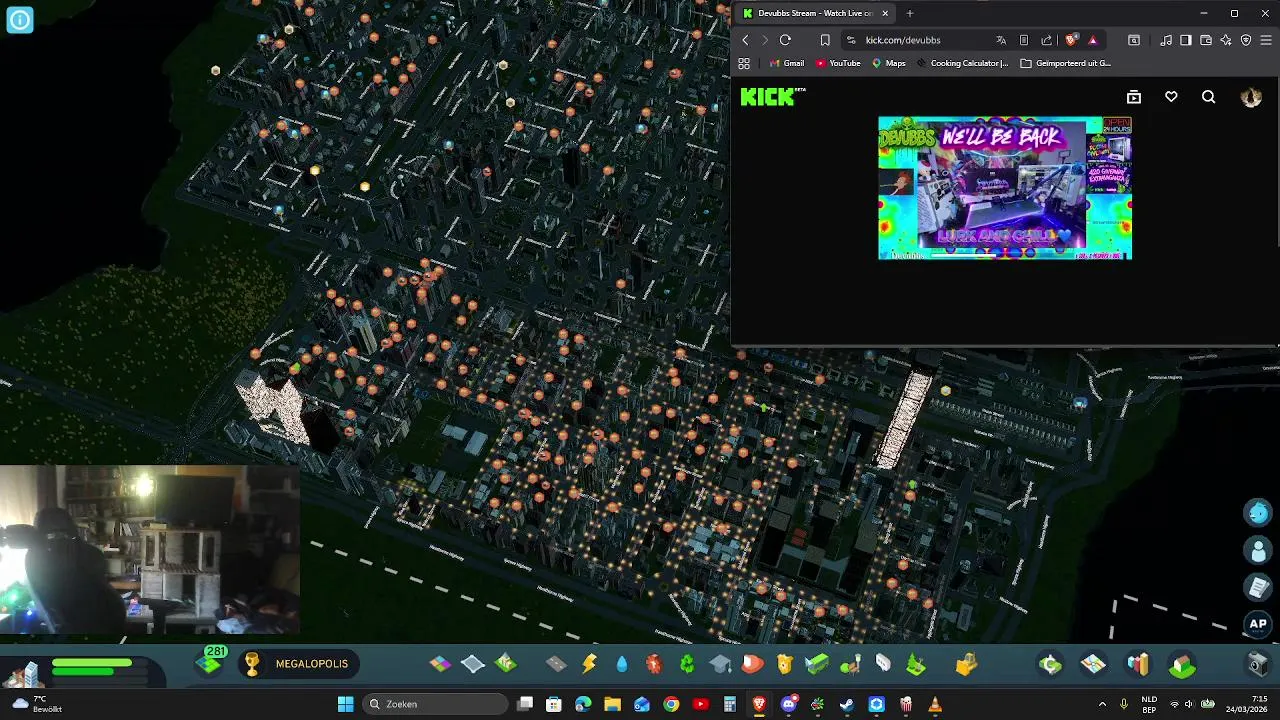This screenshot has width=1280, height=720.
Task: Open the landscaping pine tree menu
Action: [916, 664]
